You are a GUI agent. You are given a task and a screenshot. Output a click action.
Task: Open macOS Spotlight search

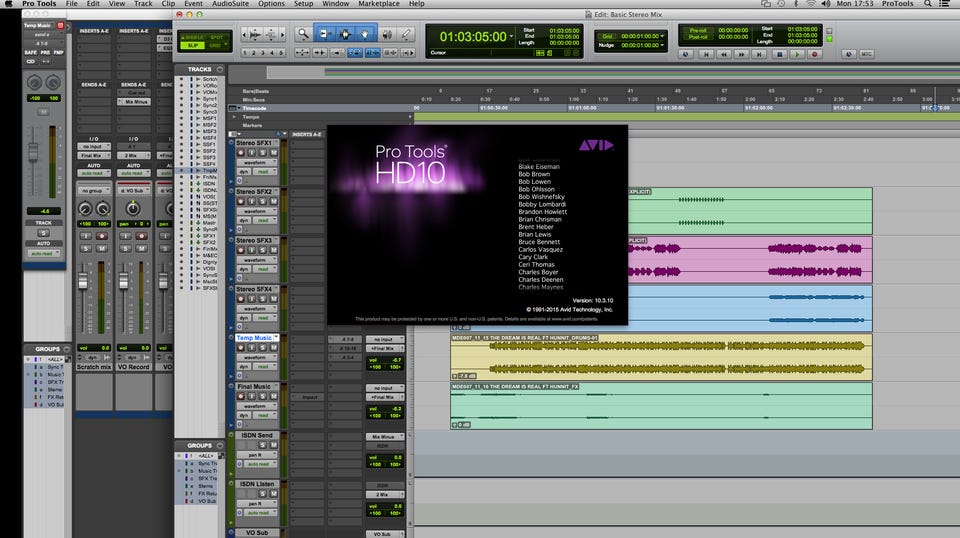pyautogui.click(x=928, y=4)
